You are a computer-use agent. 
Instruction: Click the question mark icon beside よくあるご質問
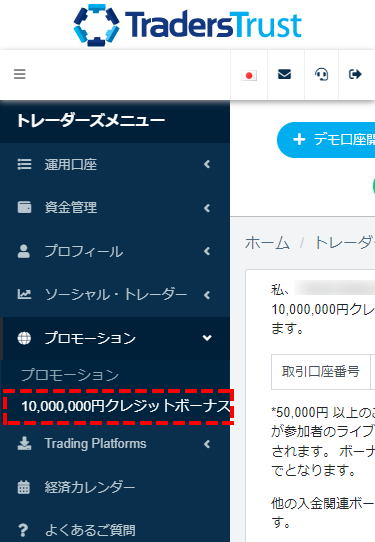(23, 530)
